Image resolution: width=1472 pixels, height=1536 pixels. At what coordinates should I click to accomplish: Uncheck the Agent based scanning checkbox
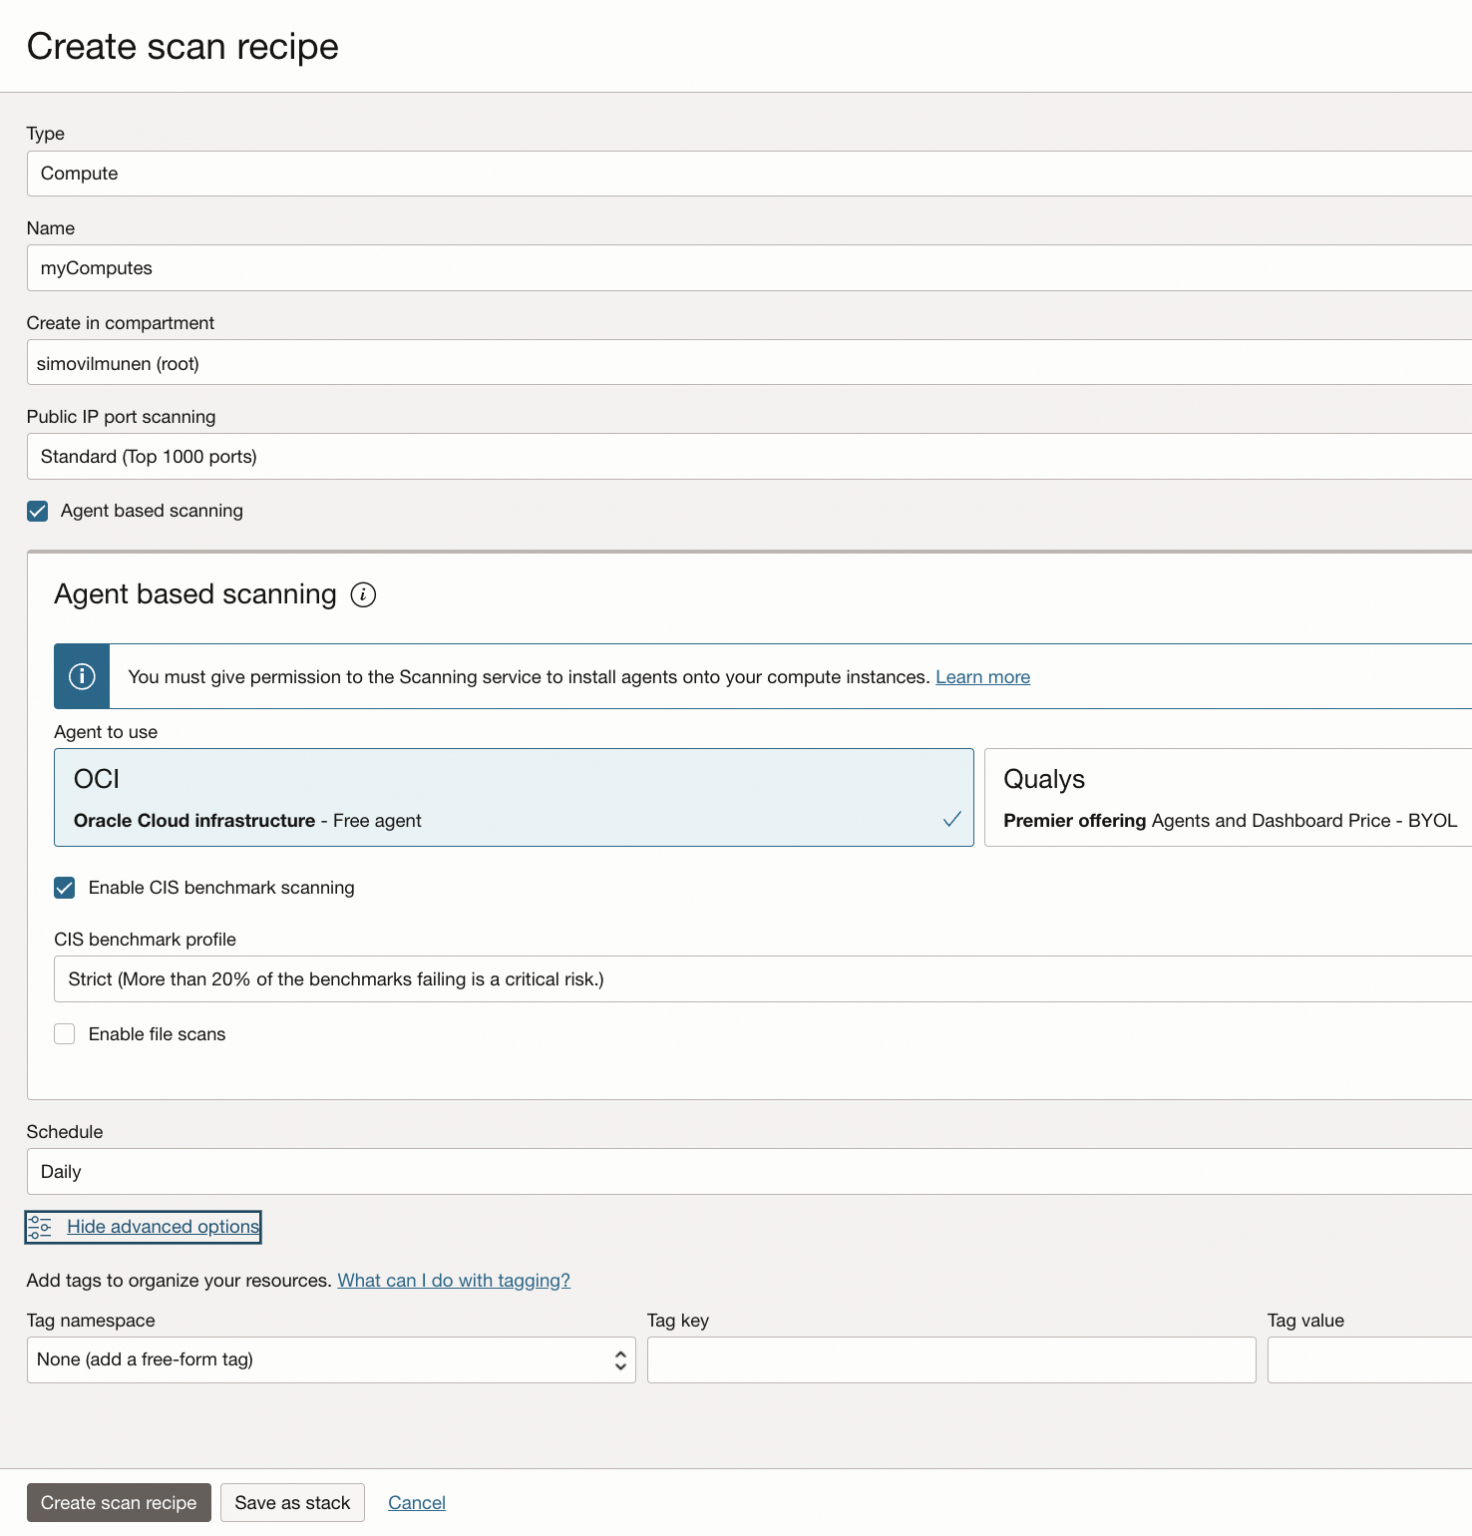tap(38, 511)
